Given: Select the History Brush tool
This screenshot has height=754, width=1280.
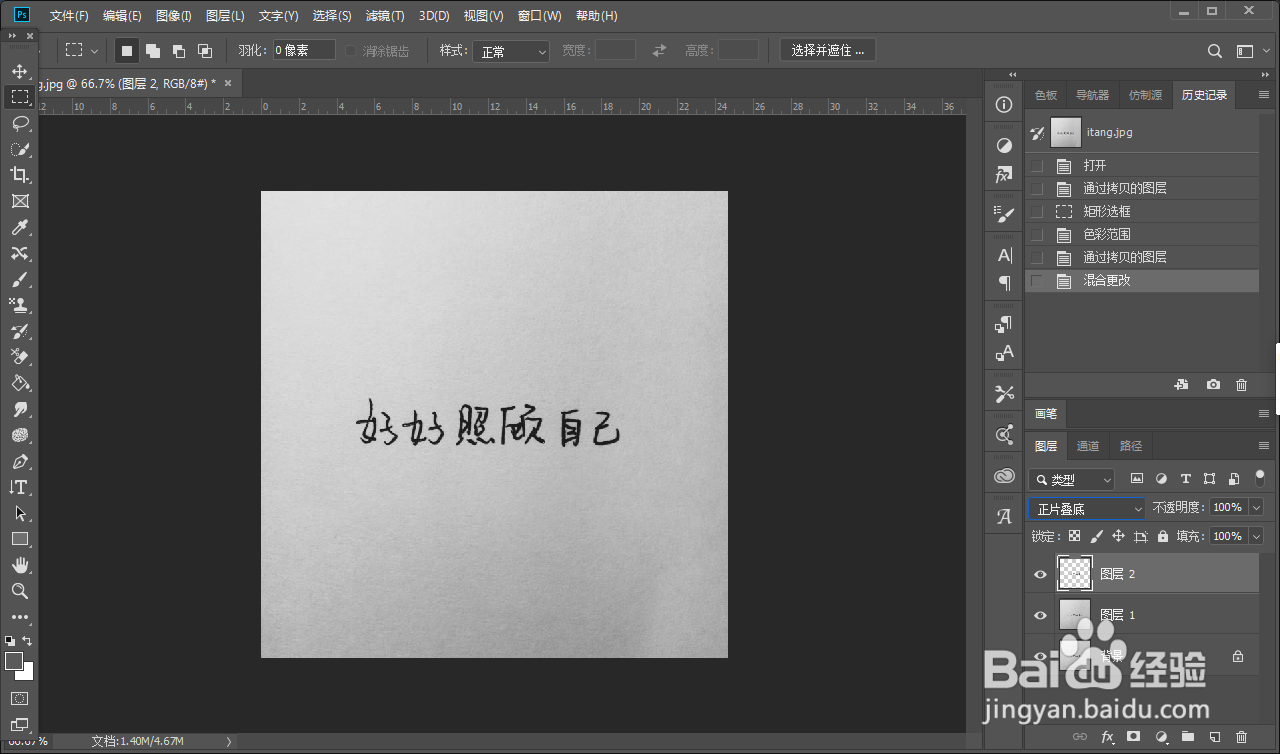Looking at the screenshot, I should 19,331.
